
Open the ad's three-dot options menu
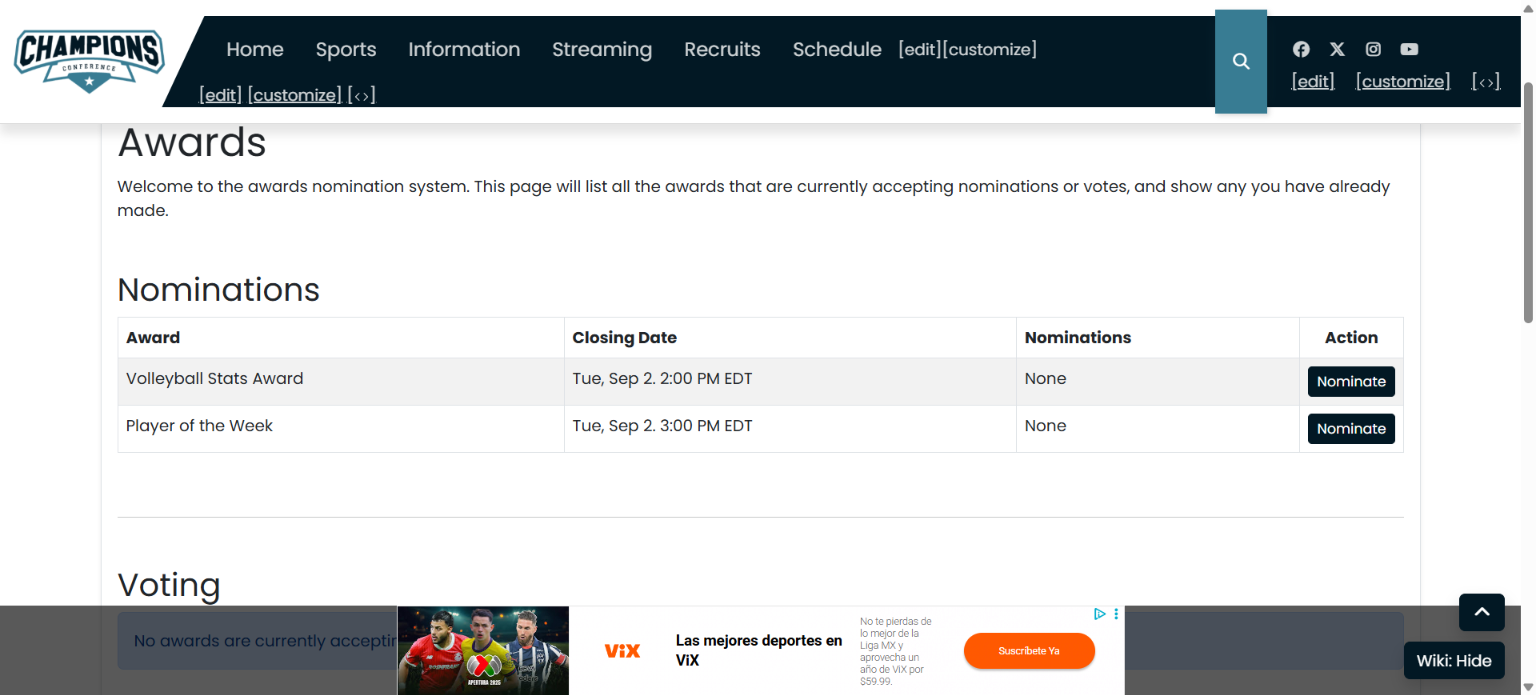[x=1116, y=614]
